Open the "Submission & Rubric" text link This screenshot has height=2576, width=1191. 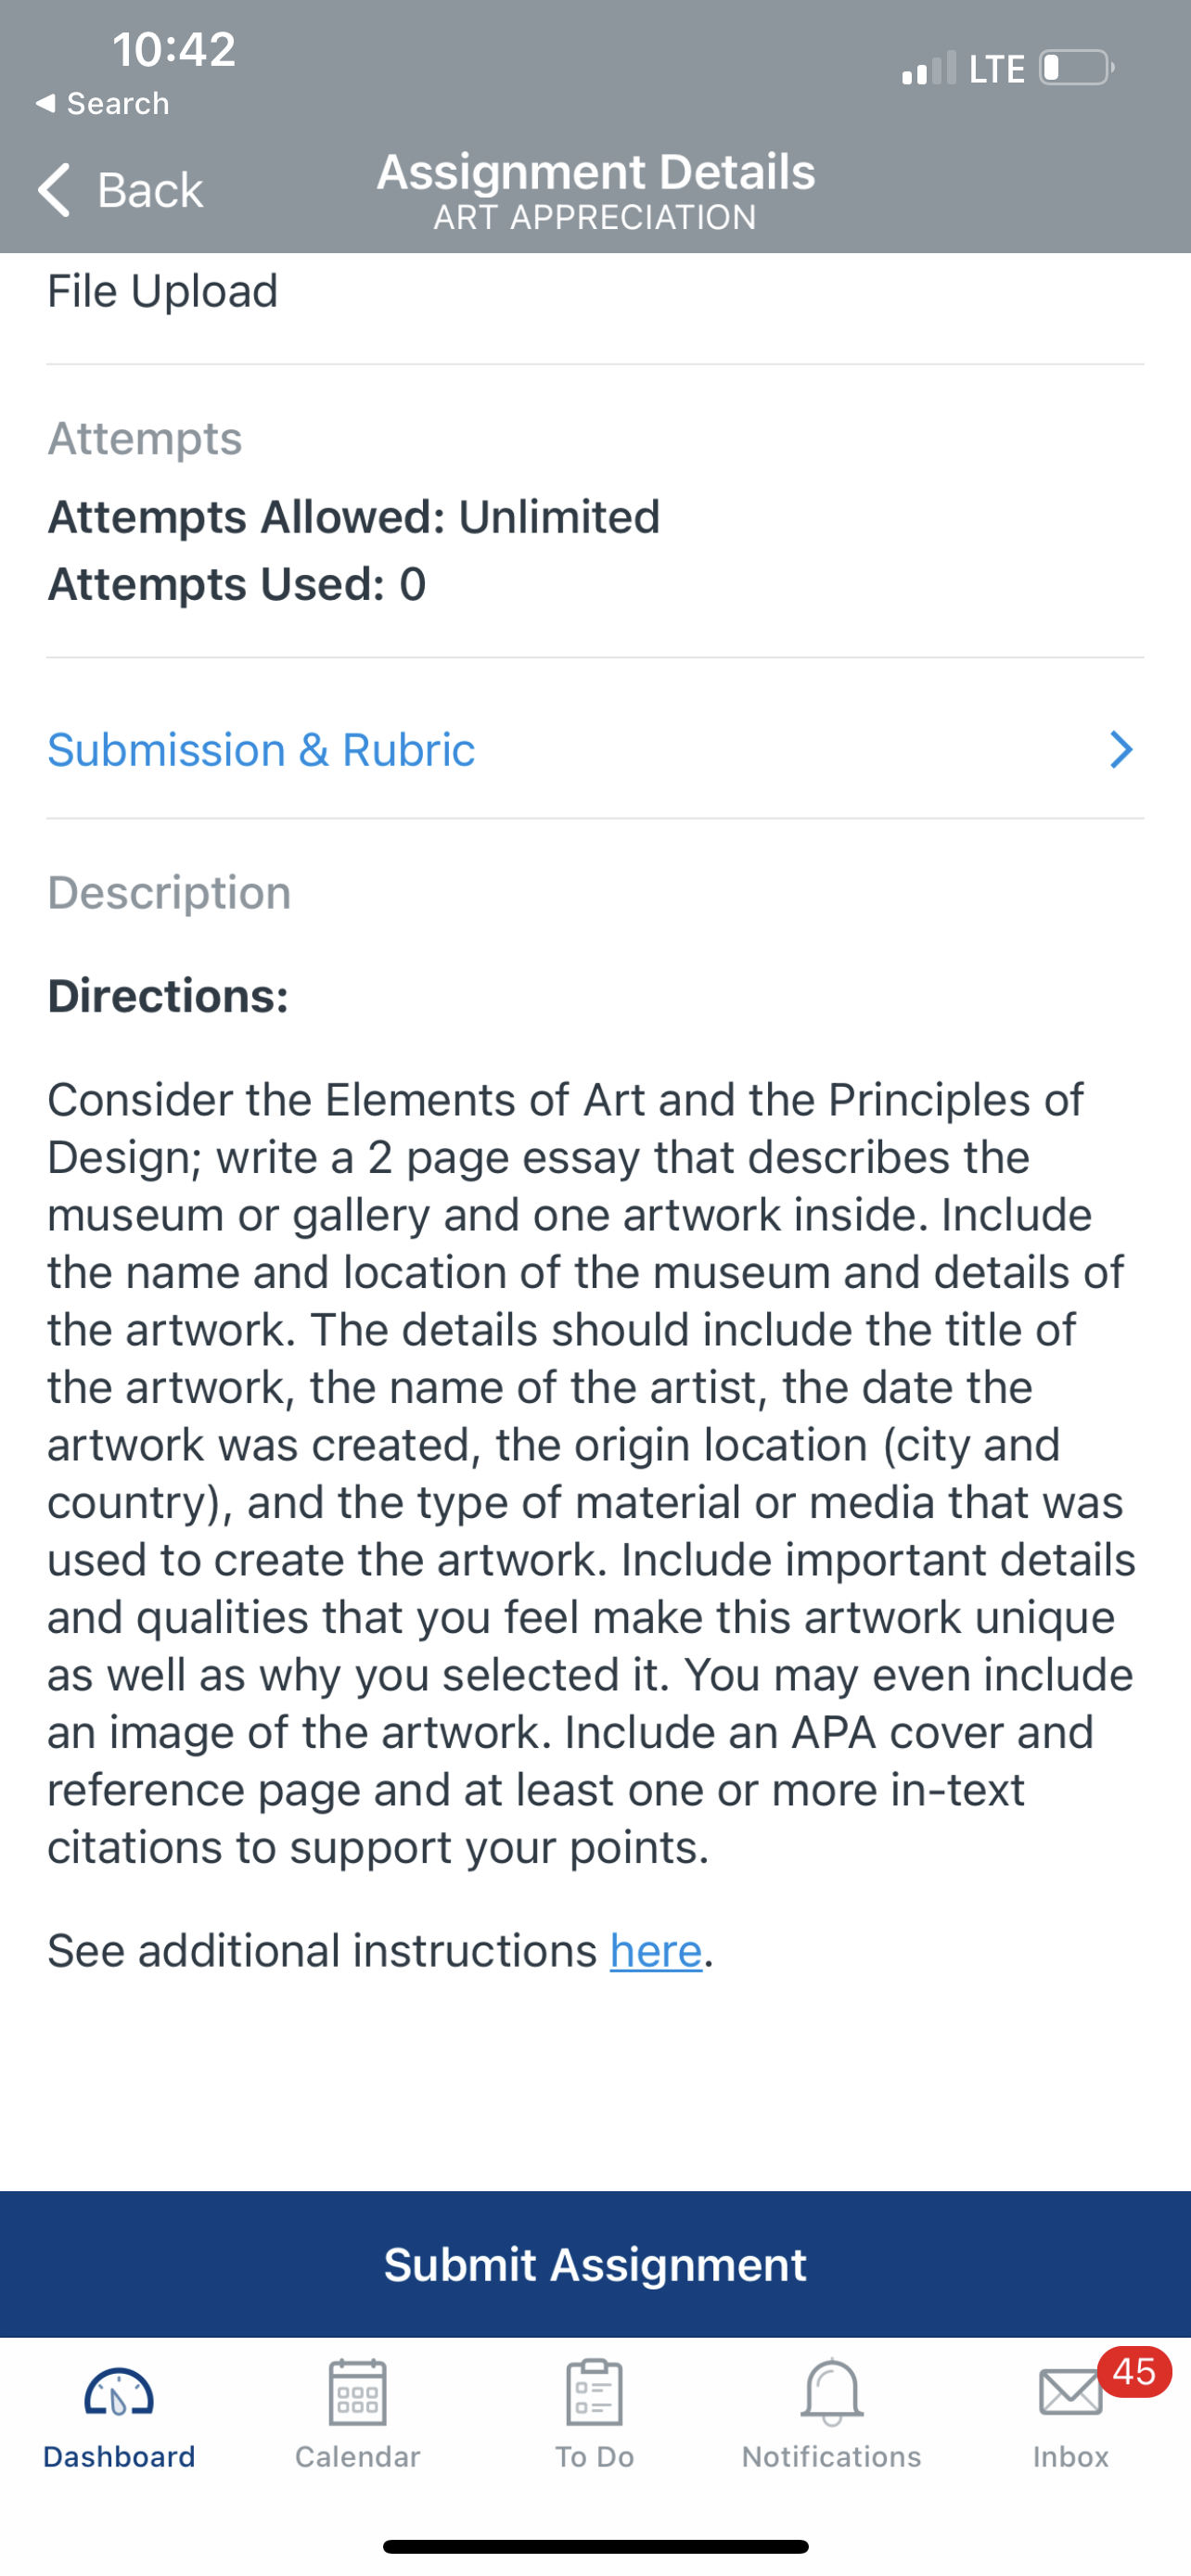pos(261,750)
